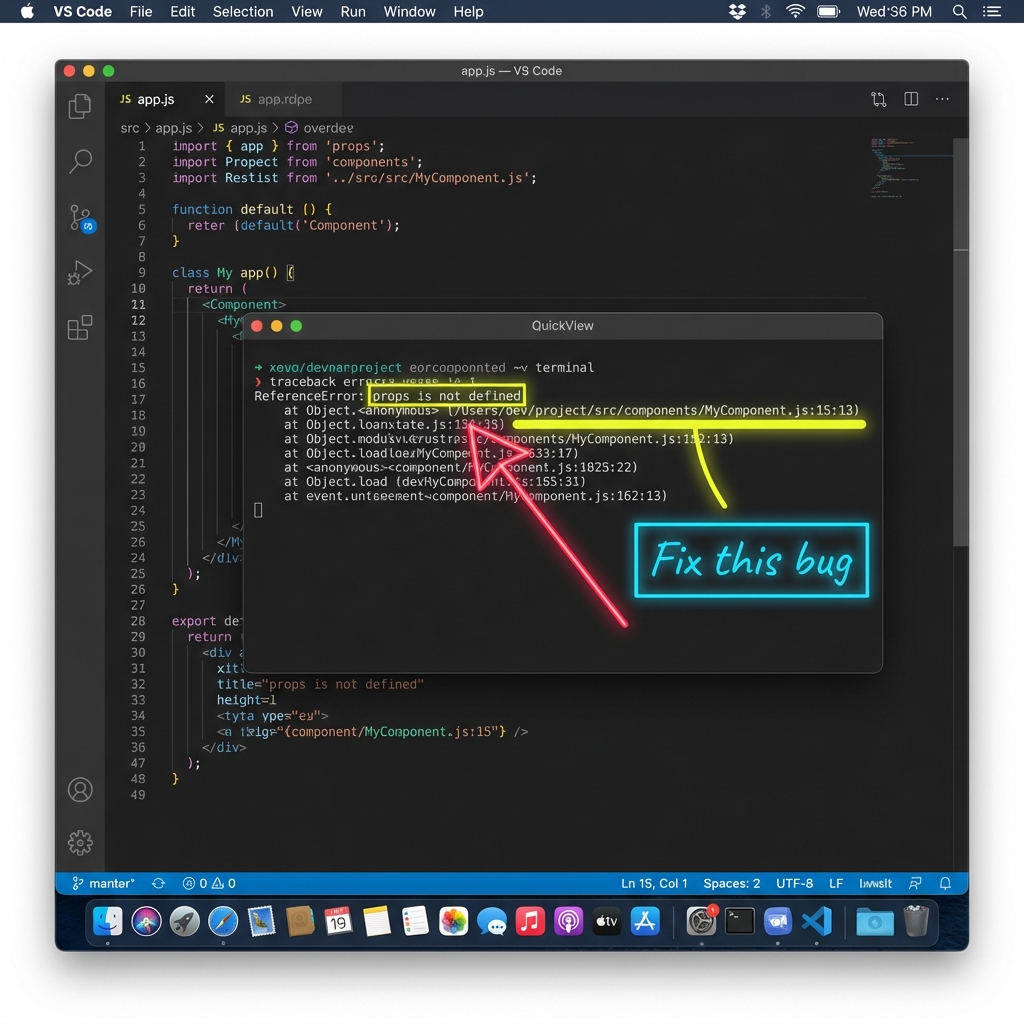
Task: Click the minimap on the editor's right edge
Action: click(905, 165)
